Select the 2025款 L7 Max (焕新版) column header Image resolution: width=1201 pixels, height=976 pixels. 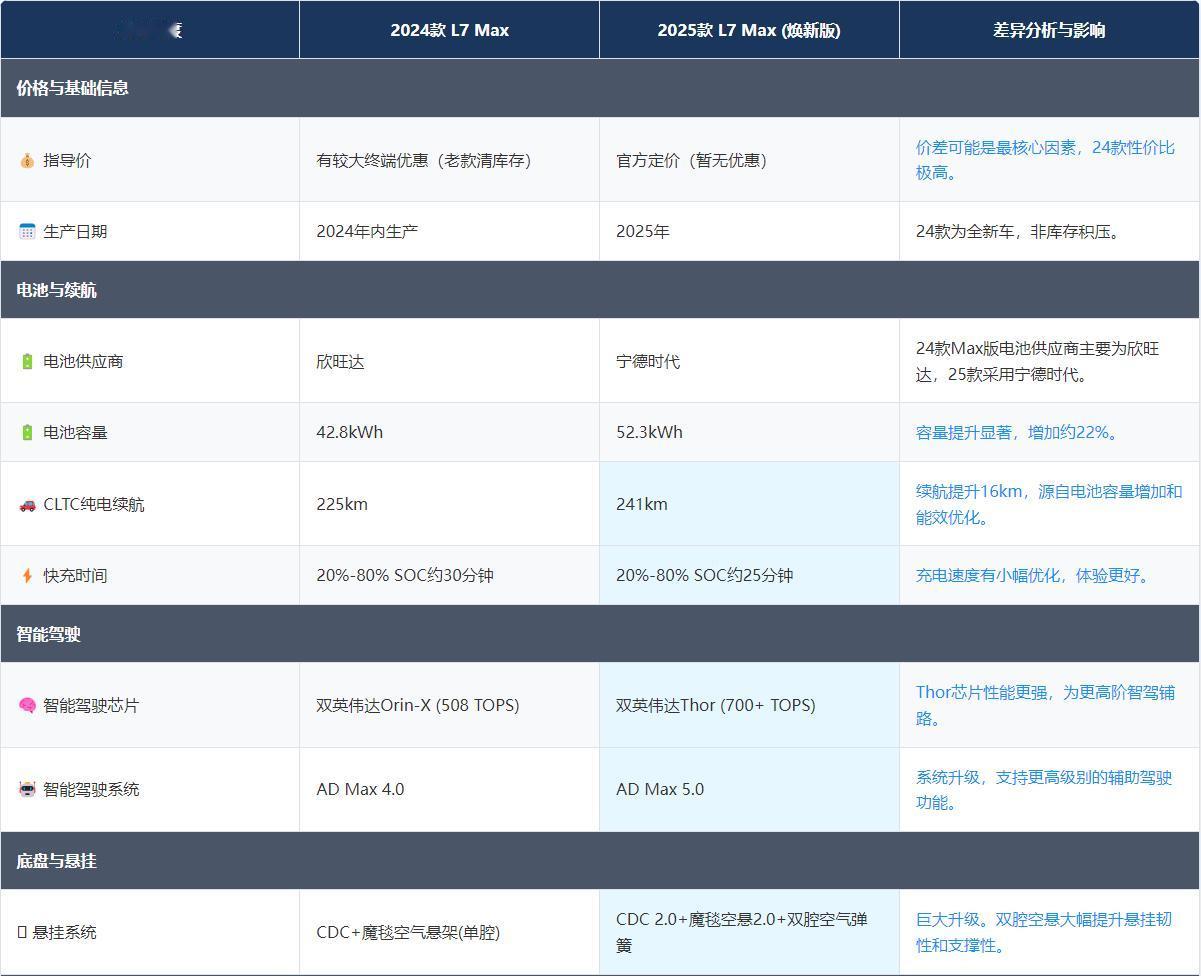click(749, 30)
